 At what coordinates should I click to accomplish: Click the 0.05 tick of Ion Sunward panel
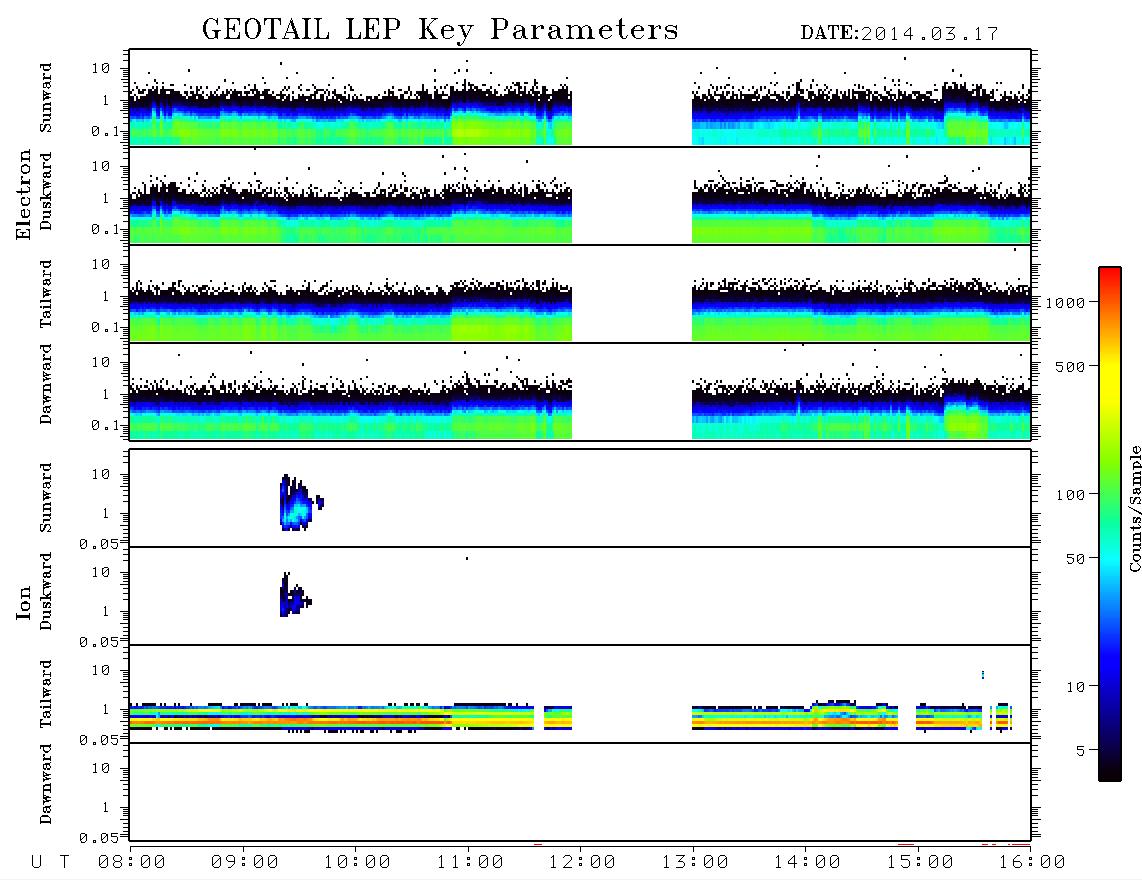tap(99, 544)
